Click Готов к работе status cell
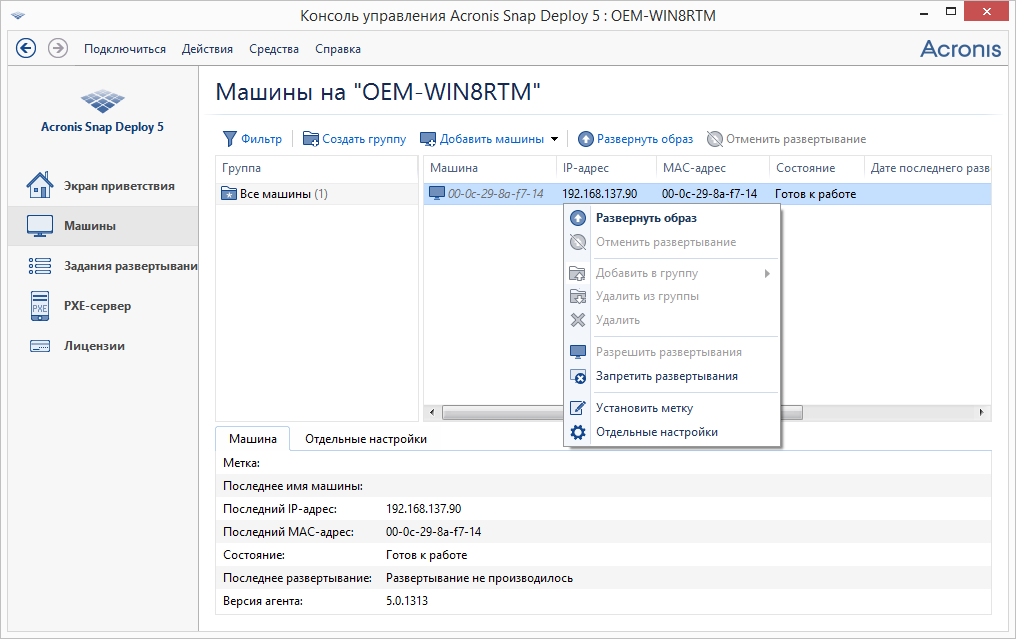Viewport: 1016px width, 639px height. (816, 194)
